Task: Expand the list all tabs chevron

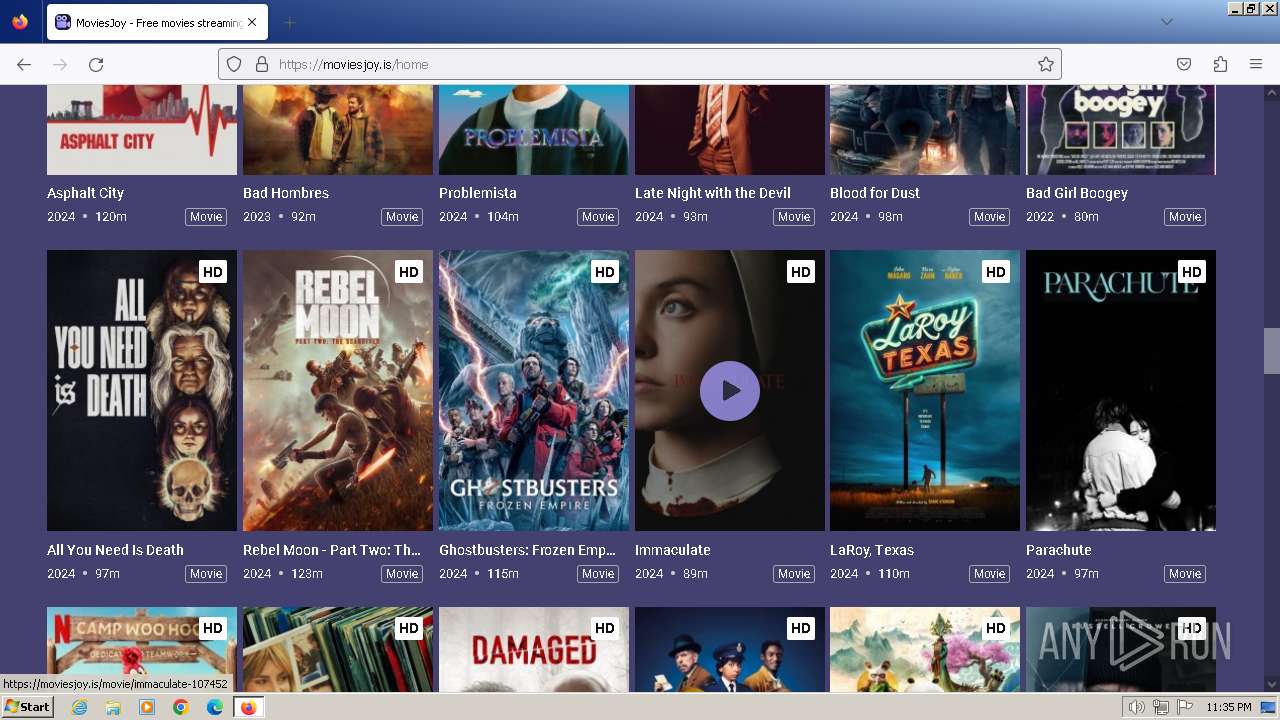Action: tap(1166, 22)
